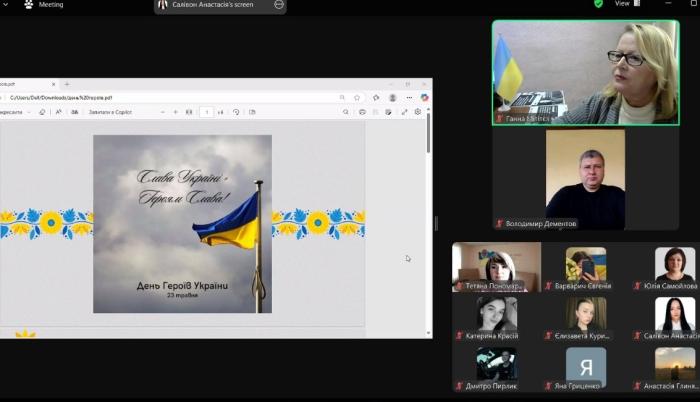
Task: Select Варварич Євгенія's participant tile
Action: (x=586, y=267)
